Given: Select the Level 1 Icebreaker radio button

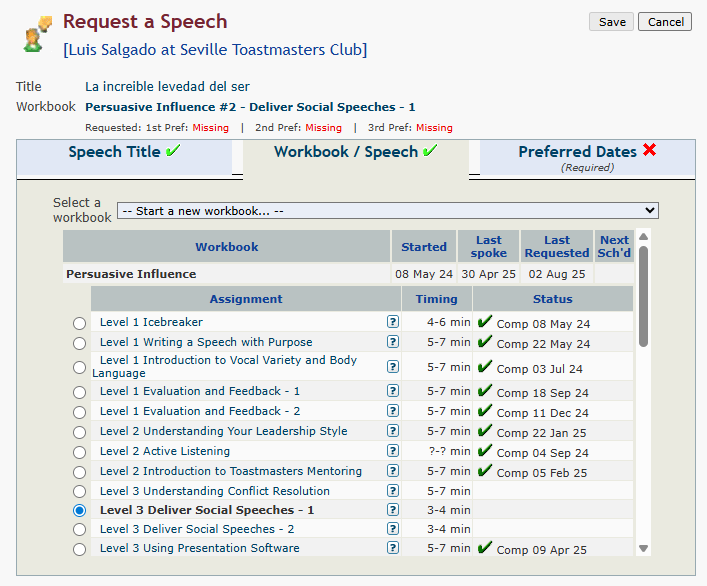Looking at the screenshot, I should pyautogui.click(x=80, y=323).
